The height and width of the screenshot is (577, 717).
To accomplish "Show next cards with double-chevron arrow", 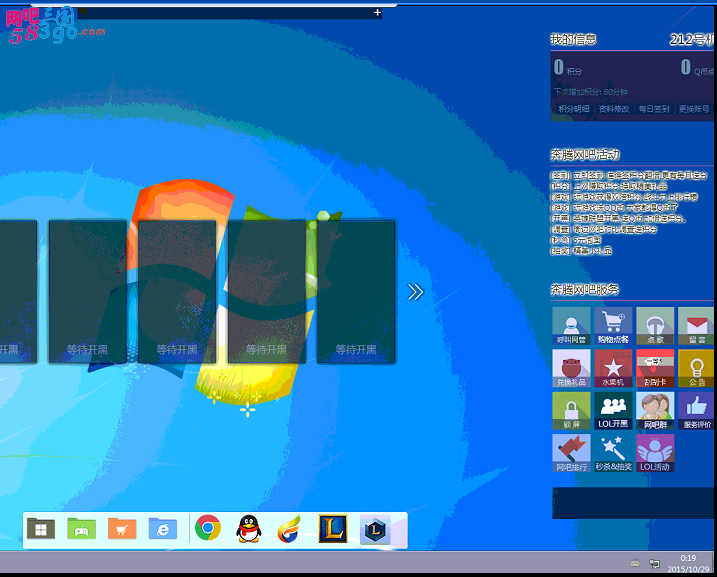I will coord(415,292).
